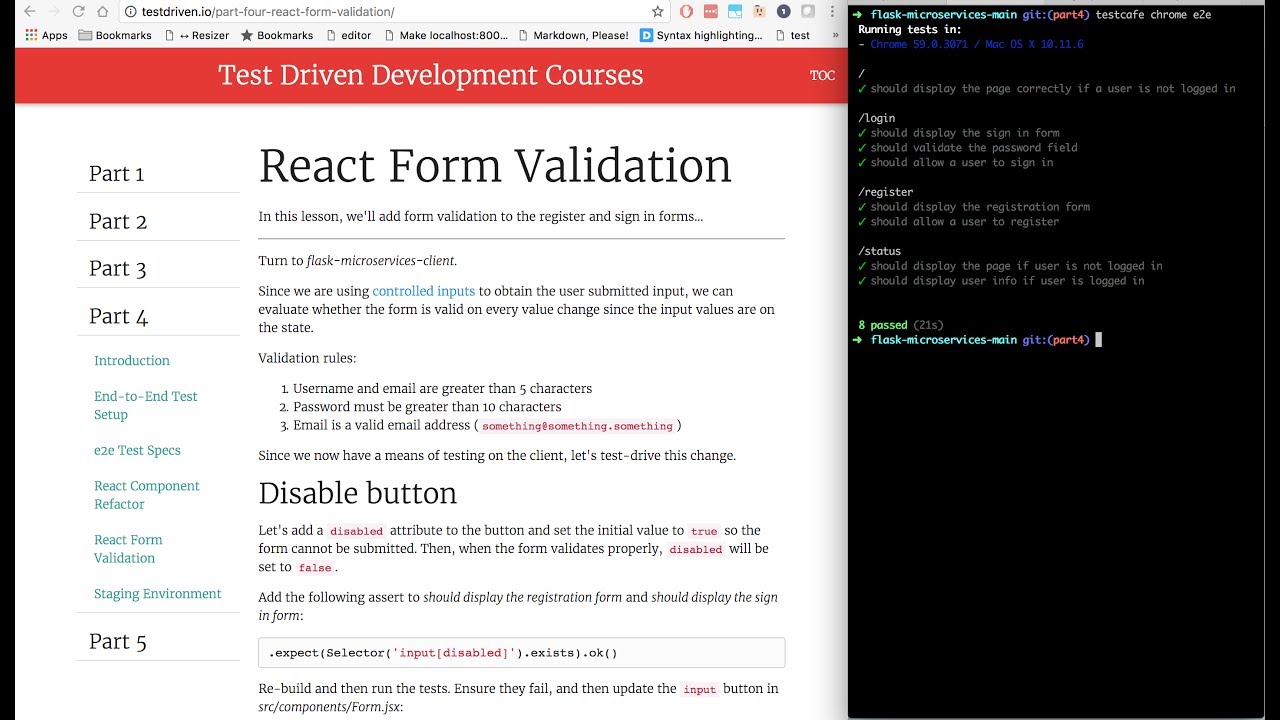Click the Test Driven Development Courses title
This screenshot has height=720, width=1280.
430,75
